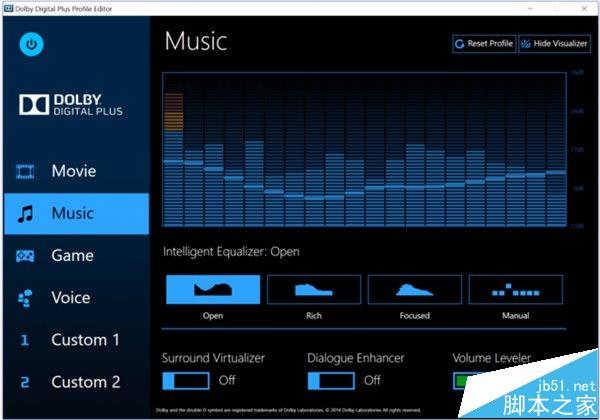600x420 pixels.
Task: Switch to the Music profile label
Action: (x=73, y=213)
